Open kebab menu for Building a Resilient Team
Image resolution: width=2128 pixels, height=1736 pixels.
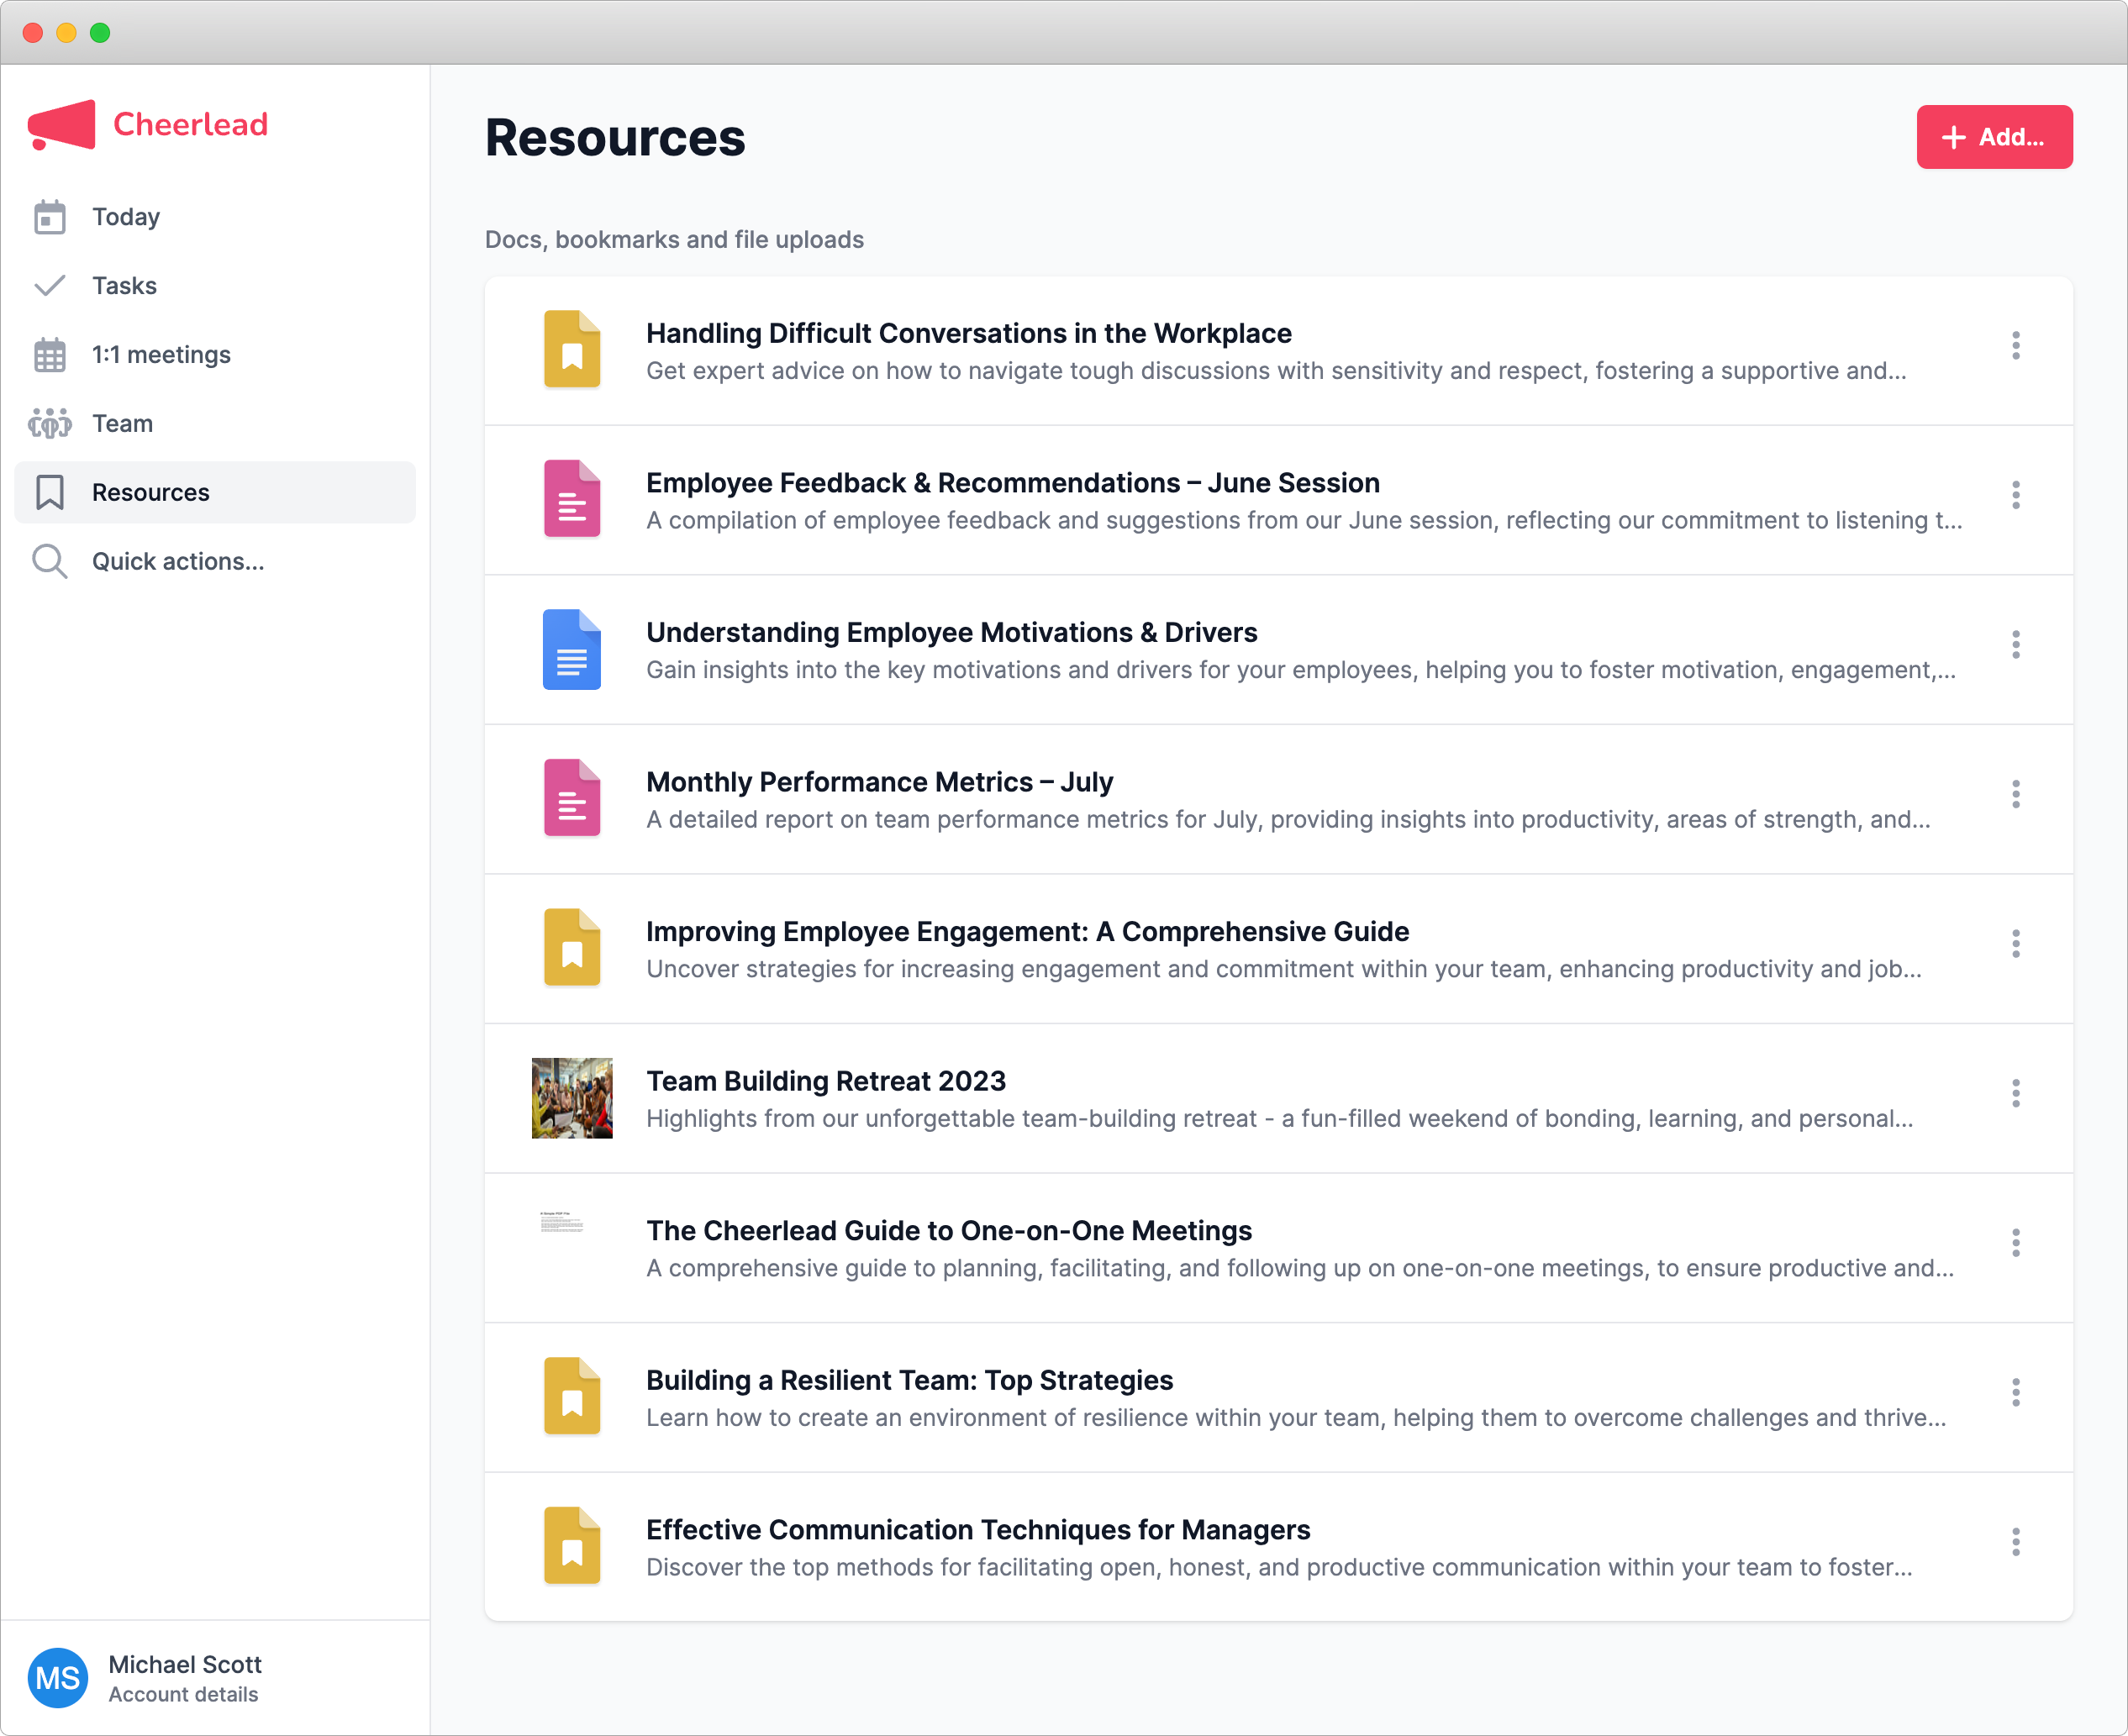click(2015, 1392)
